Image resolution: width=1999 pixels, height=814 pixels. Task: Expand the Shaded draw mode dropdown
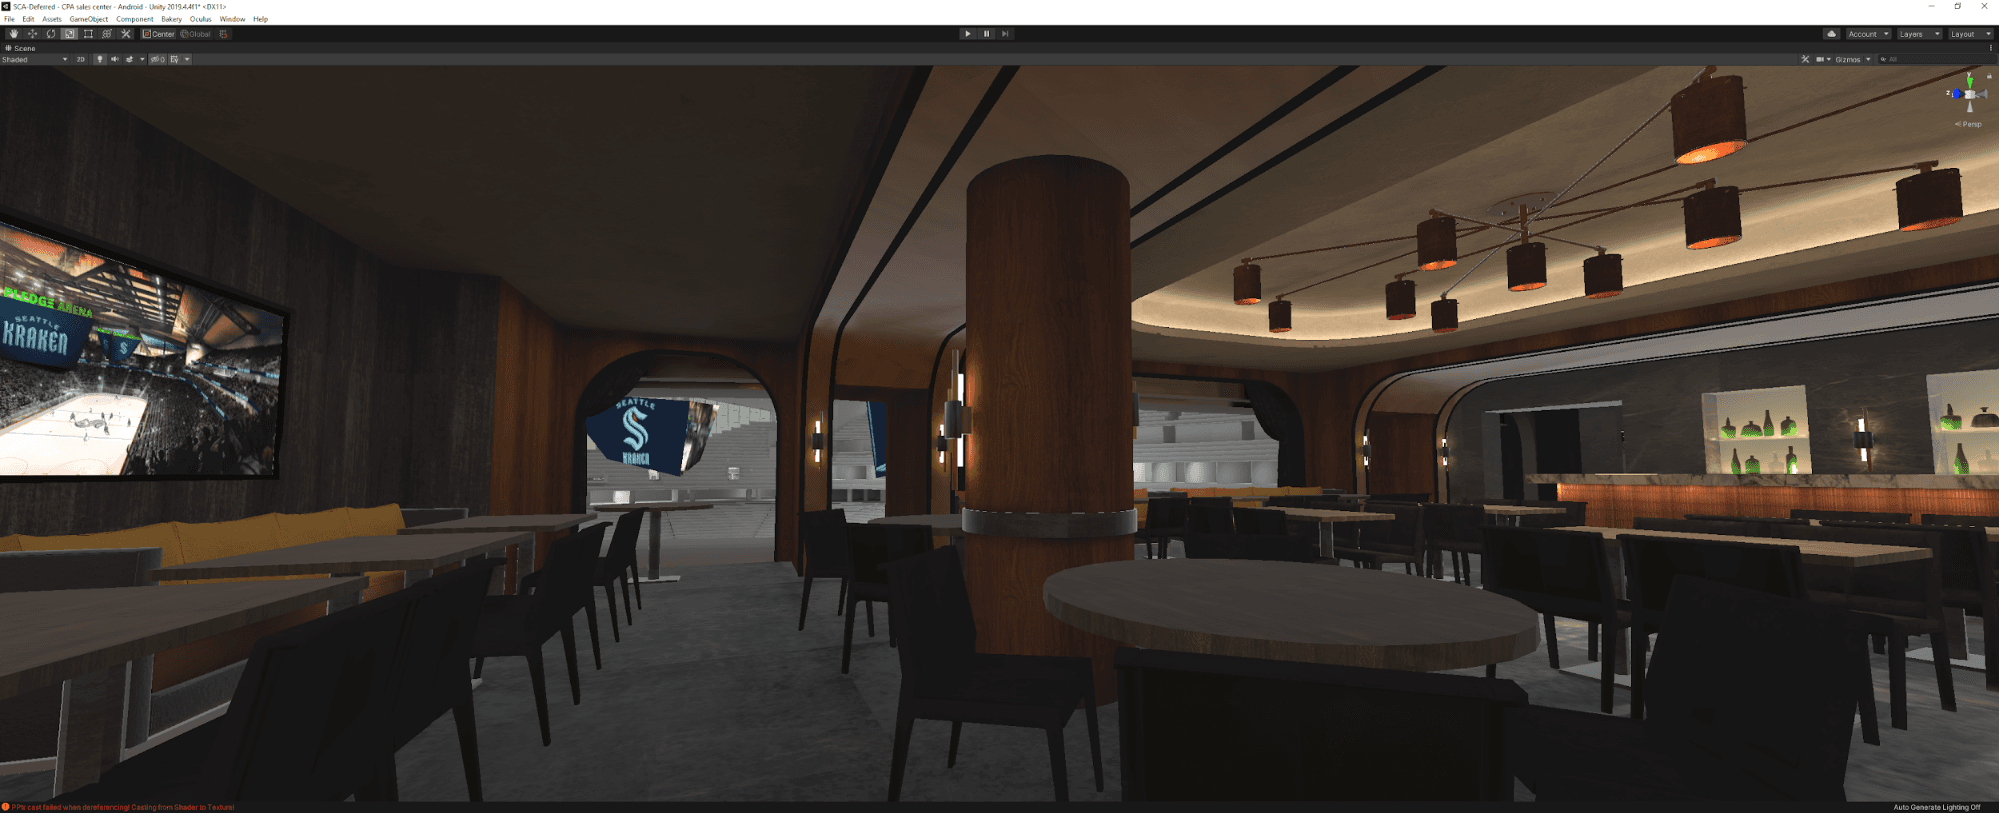tap(35, 60)
